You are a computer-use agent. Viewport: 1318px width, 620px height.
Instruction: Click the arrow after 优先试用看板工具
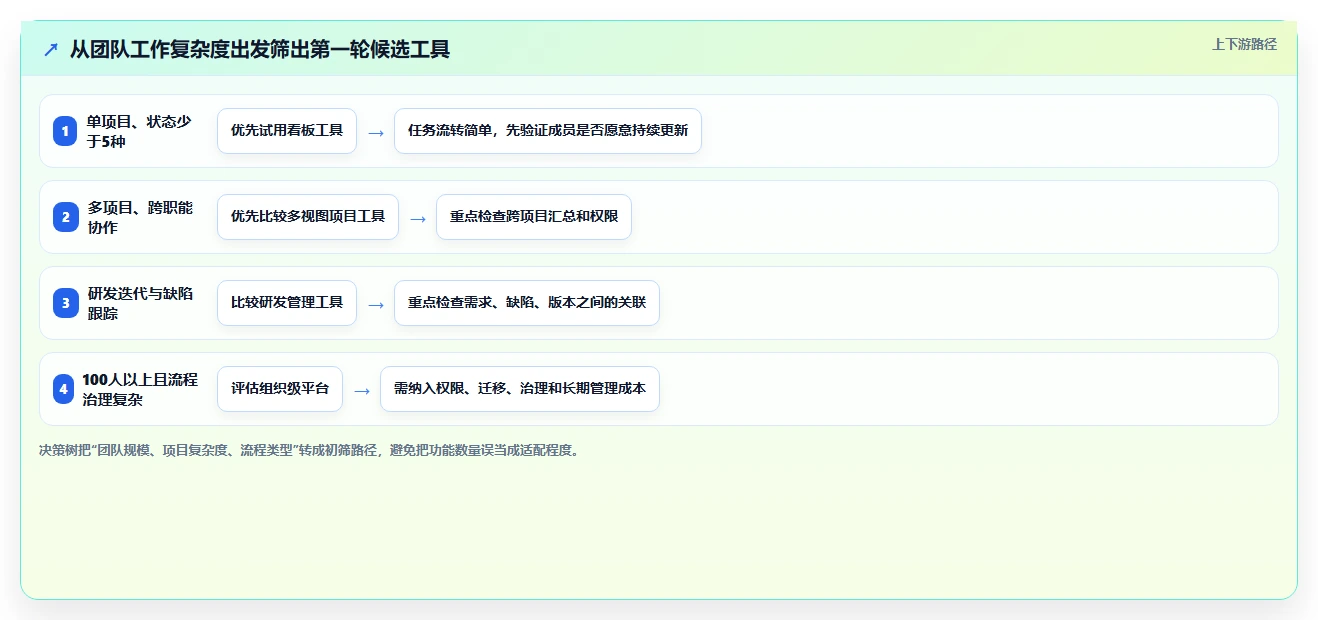[x=376, y=132]
